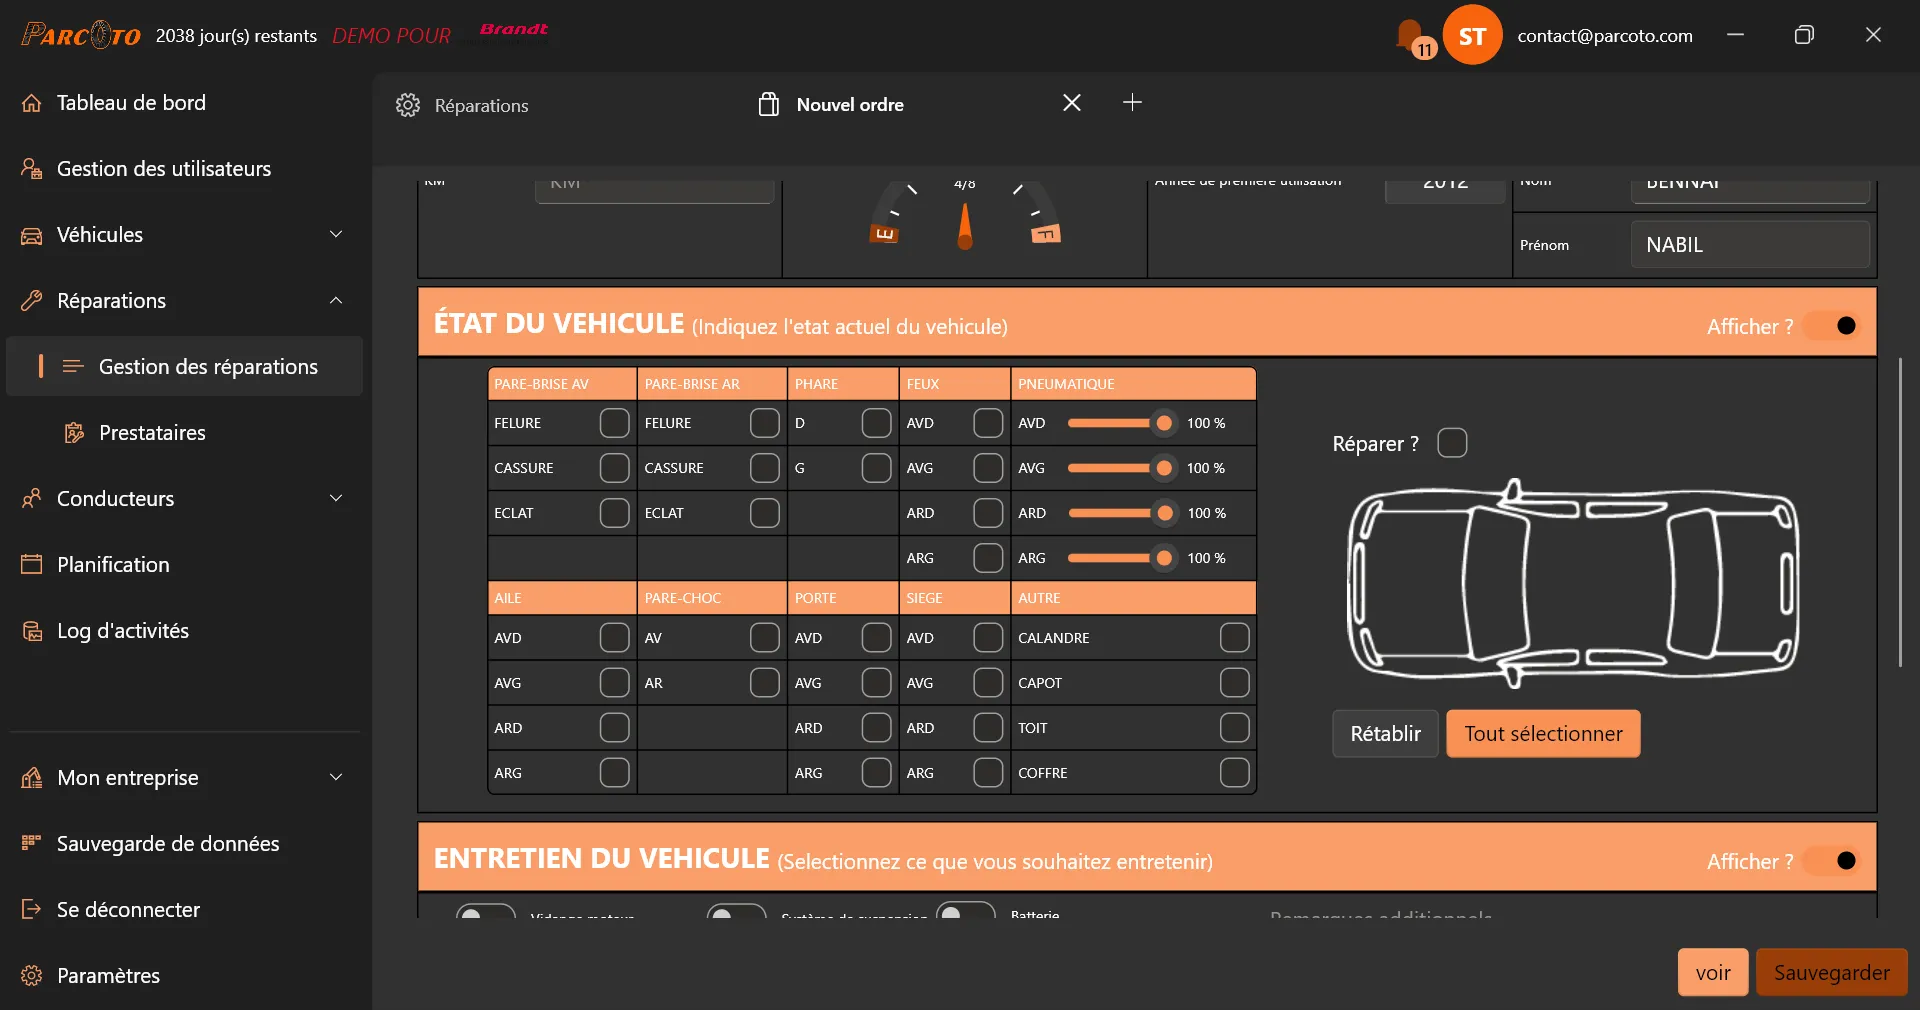Collapse the Réparations menu chevron
The width and height of the screenshot is (1920, 1010).
336,300
